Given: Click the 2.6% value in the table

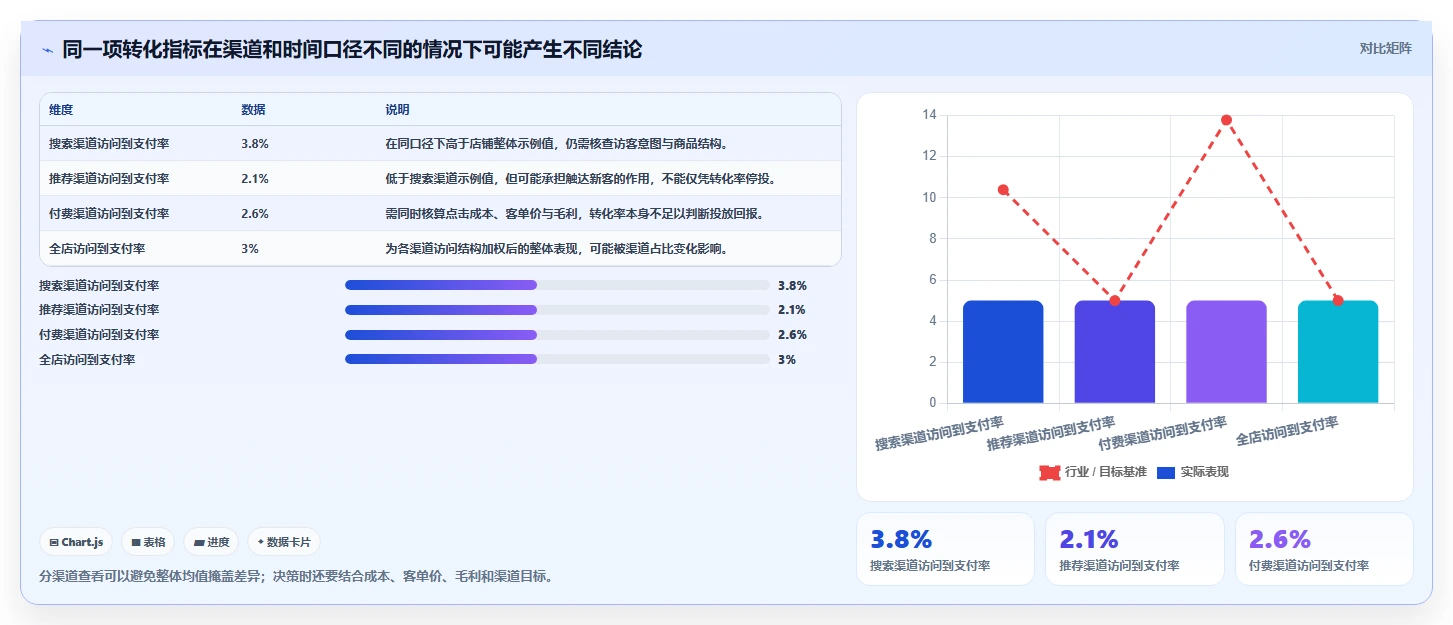Looking at the screenshot, I should 255,214.
